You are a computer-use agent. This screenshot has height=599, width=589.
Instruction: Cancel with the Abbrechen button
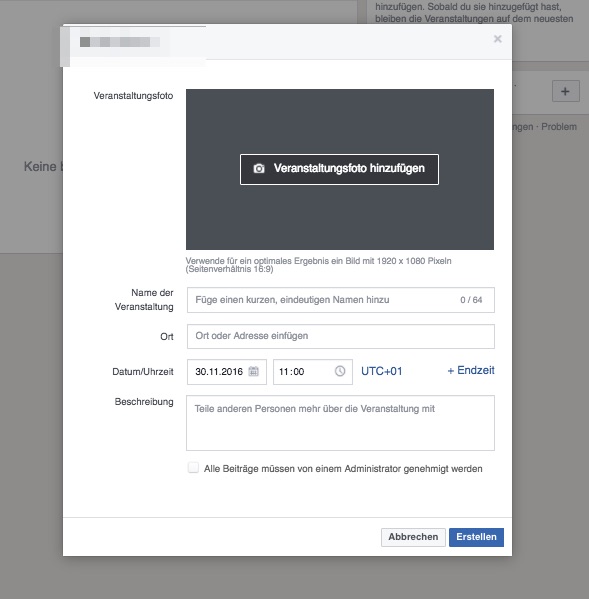(413, 537)
